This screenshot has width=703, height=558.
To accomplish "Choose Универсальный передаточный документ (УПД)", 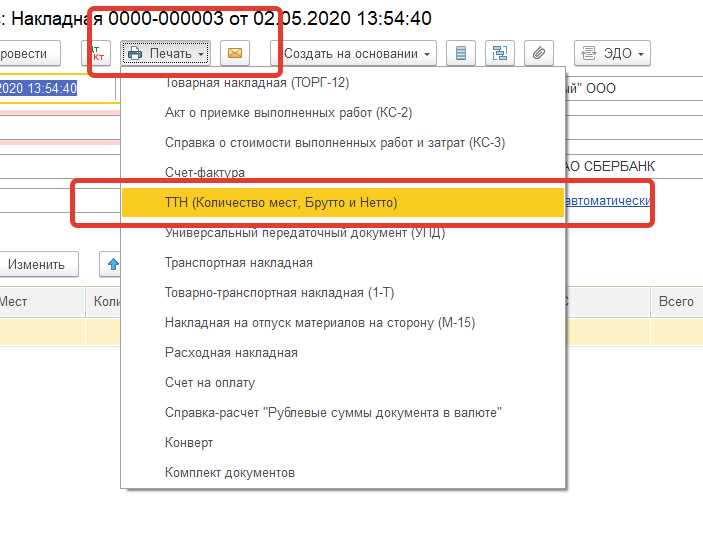I will click(x=343, y=233).
